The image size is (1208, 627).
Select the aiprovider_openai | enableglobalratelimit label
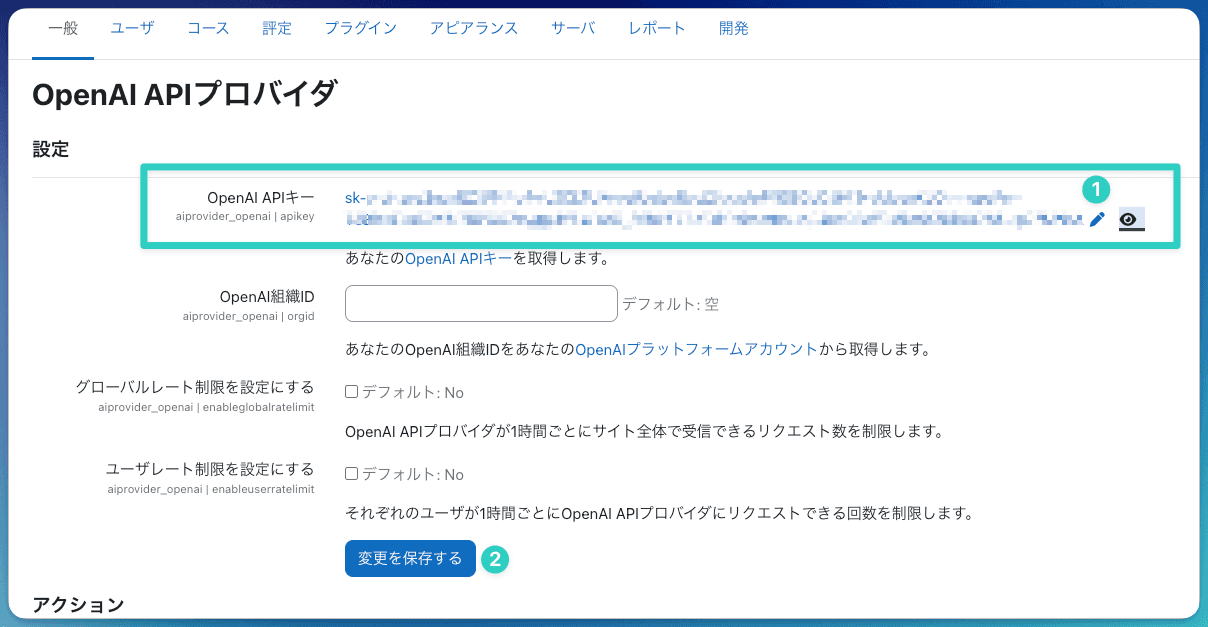pos(207,407)
